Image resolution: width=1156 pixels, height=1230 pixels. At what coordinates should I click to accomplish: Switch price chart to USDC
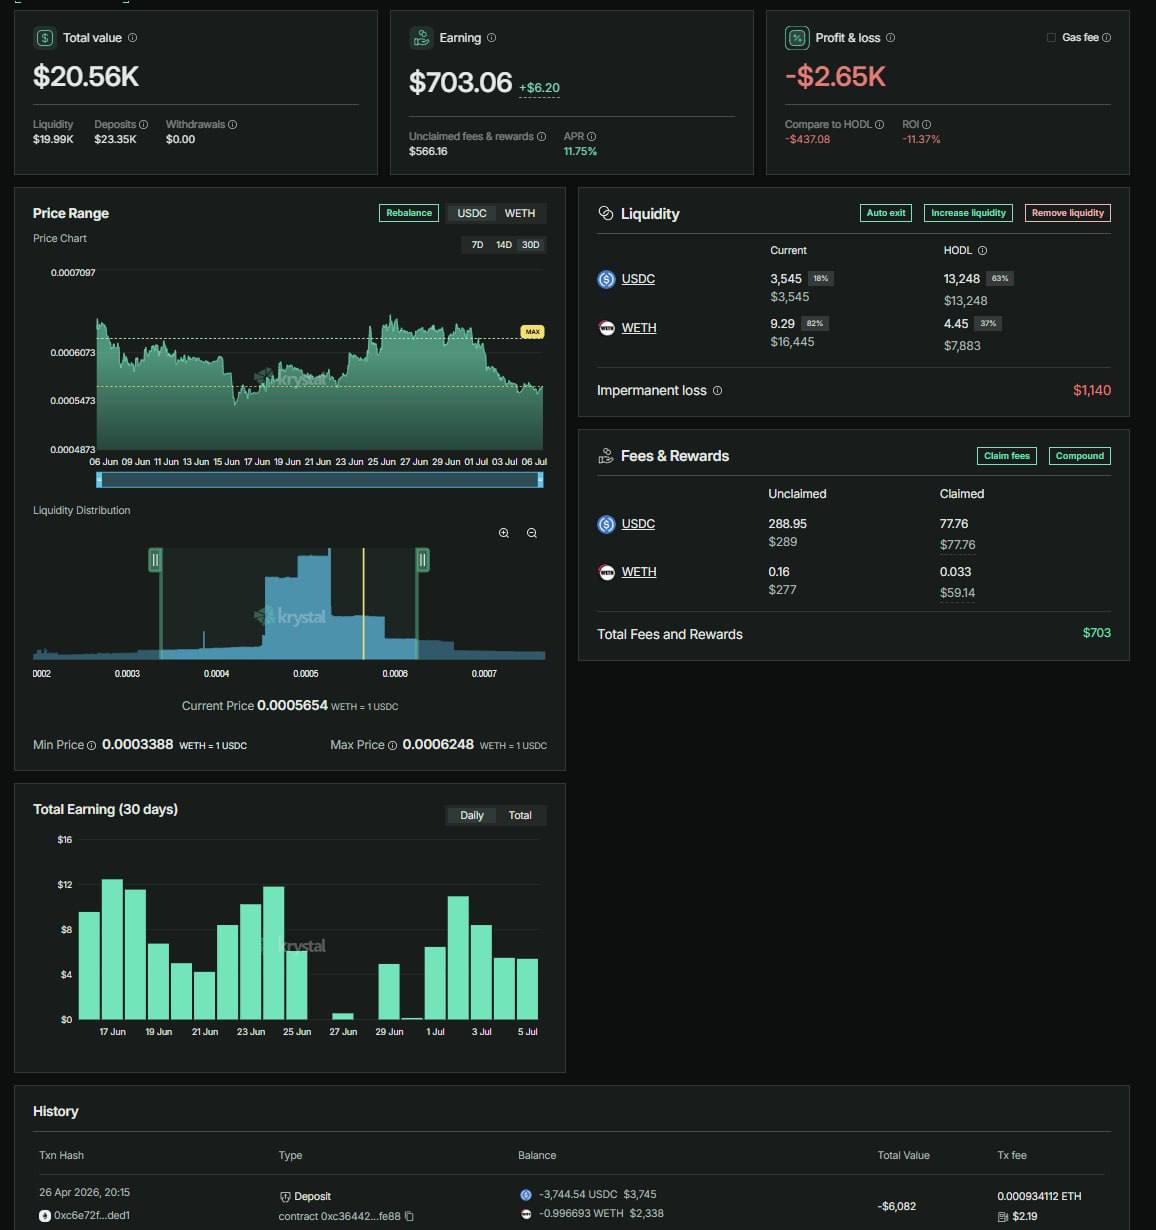pyautogui.click(x=472, y=213)
